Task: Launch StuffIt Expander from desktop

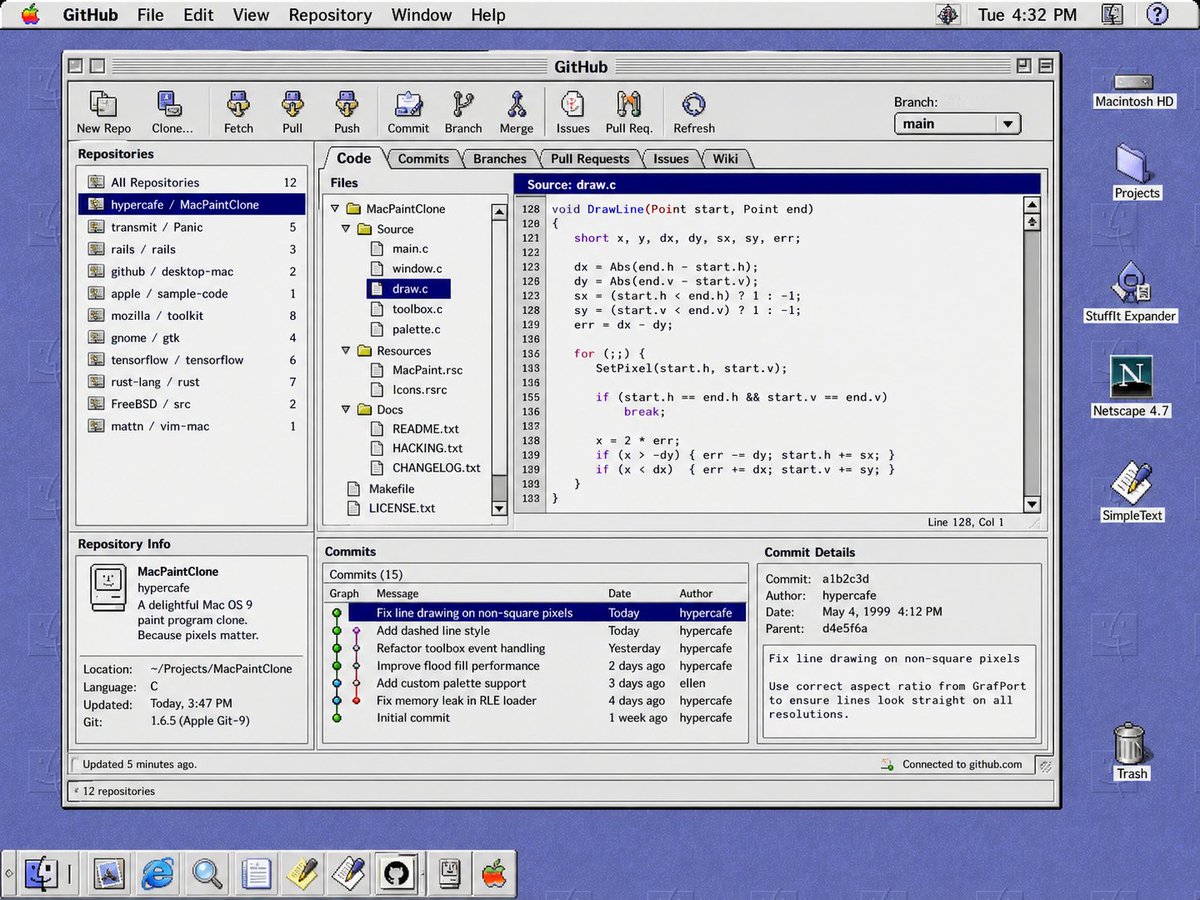Action: point(1131,284)
